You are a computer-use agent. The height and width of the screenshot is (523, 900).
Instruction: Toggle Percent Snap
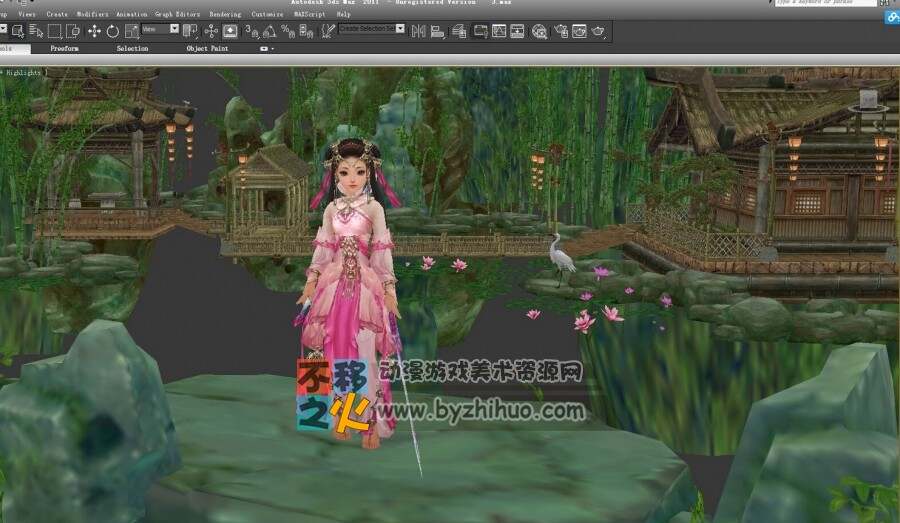click(288, 31)
